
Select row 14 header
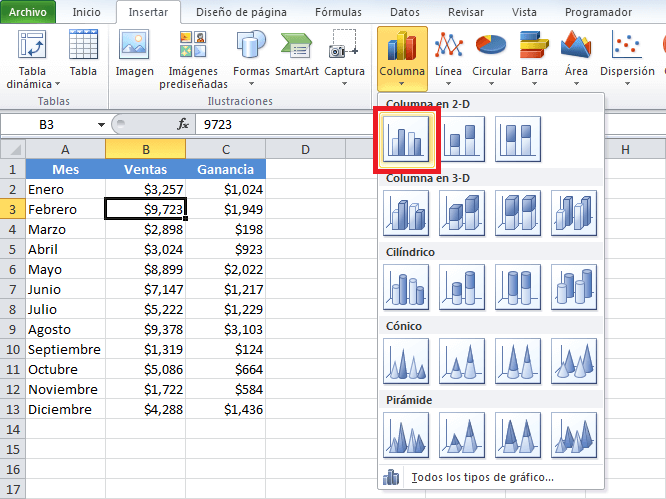click(13, 429)
